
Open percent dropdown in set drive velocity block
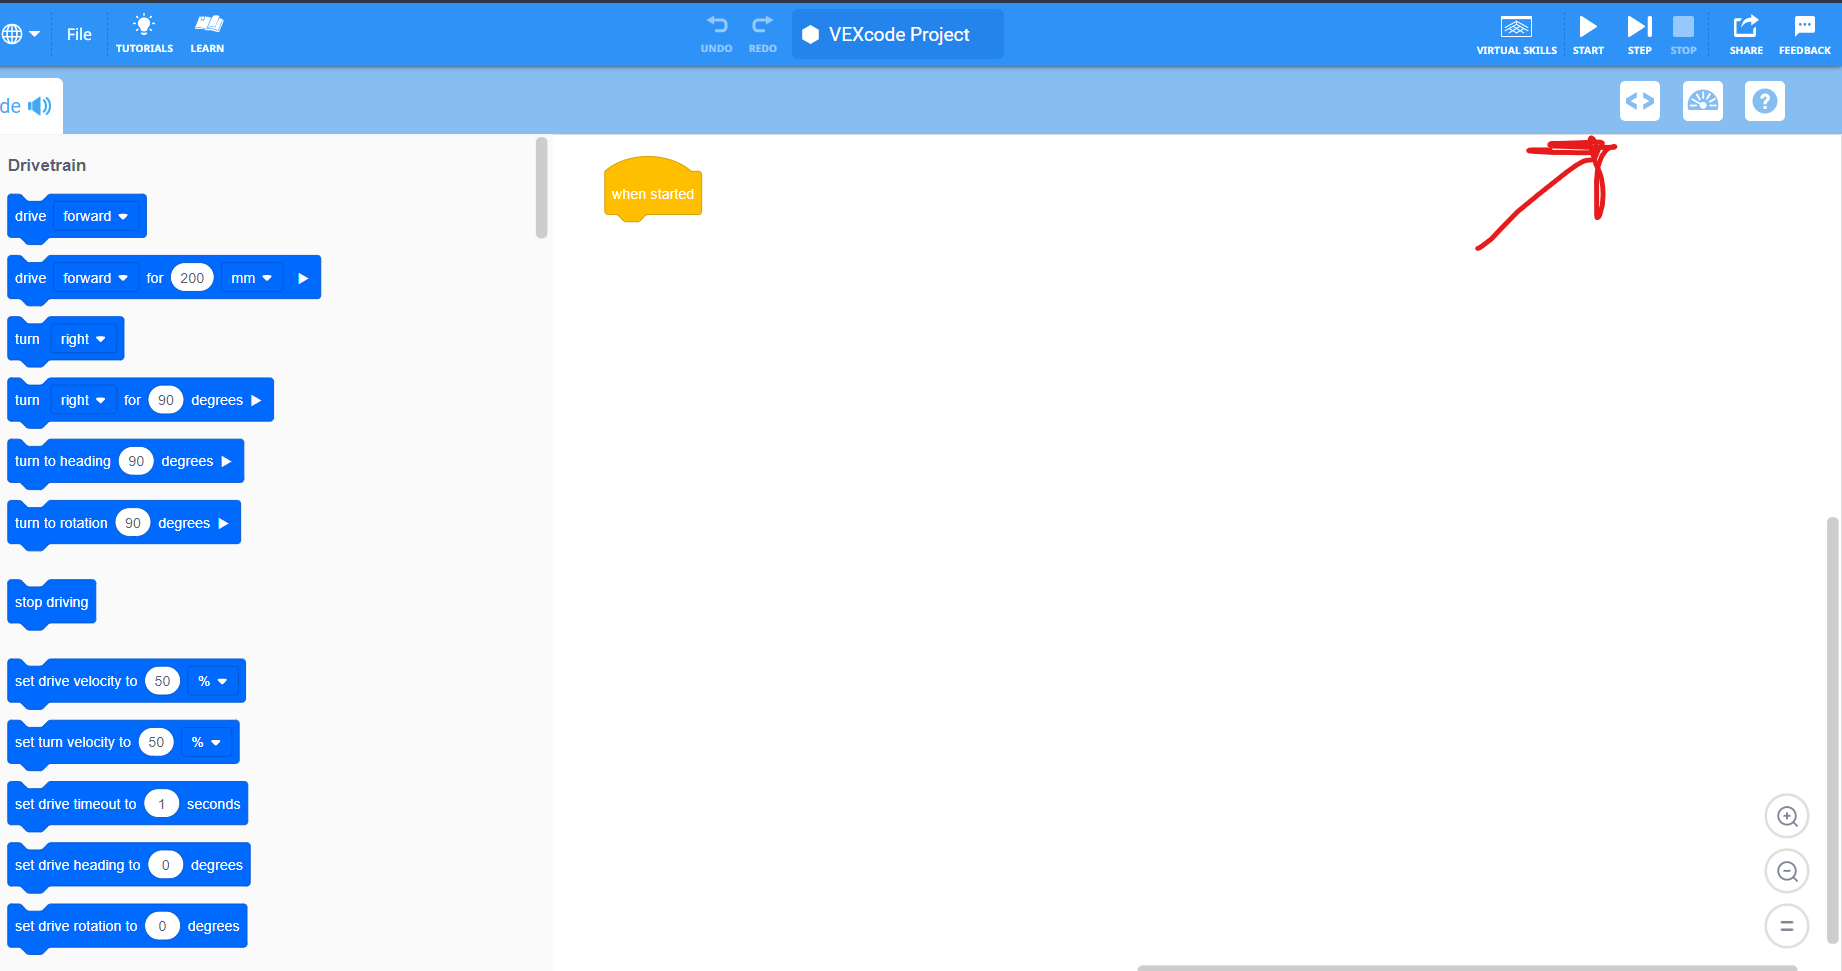click(212, 681)
